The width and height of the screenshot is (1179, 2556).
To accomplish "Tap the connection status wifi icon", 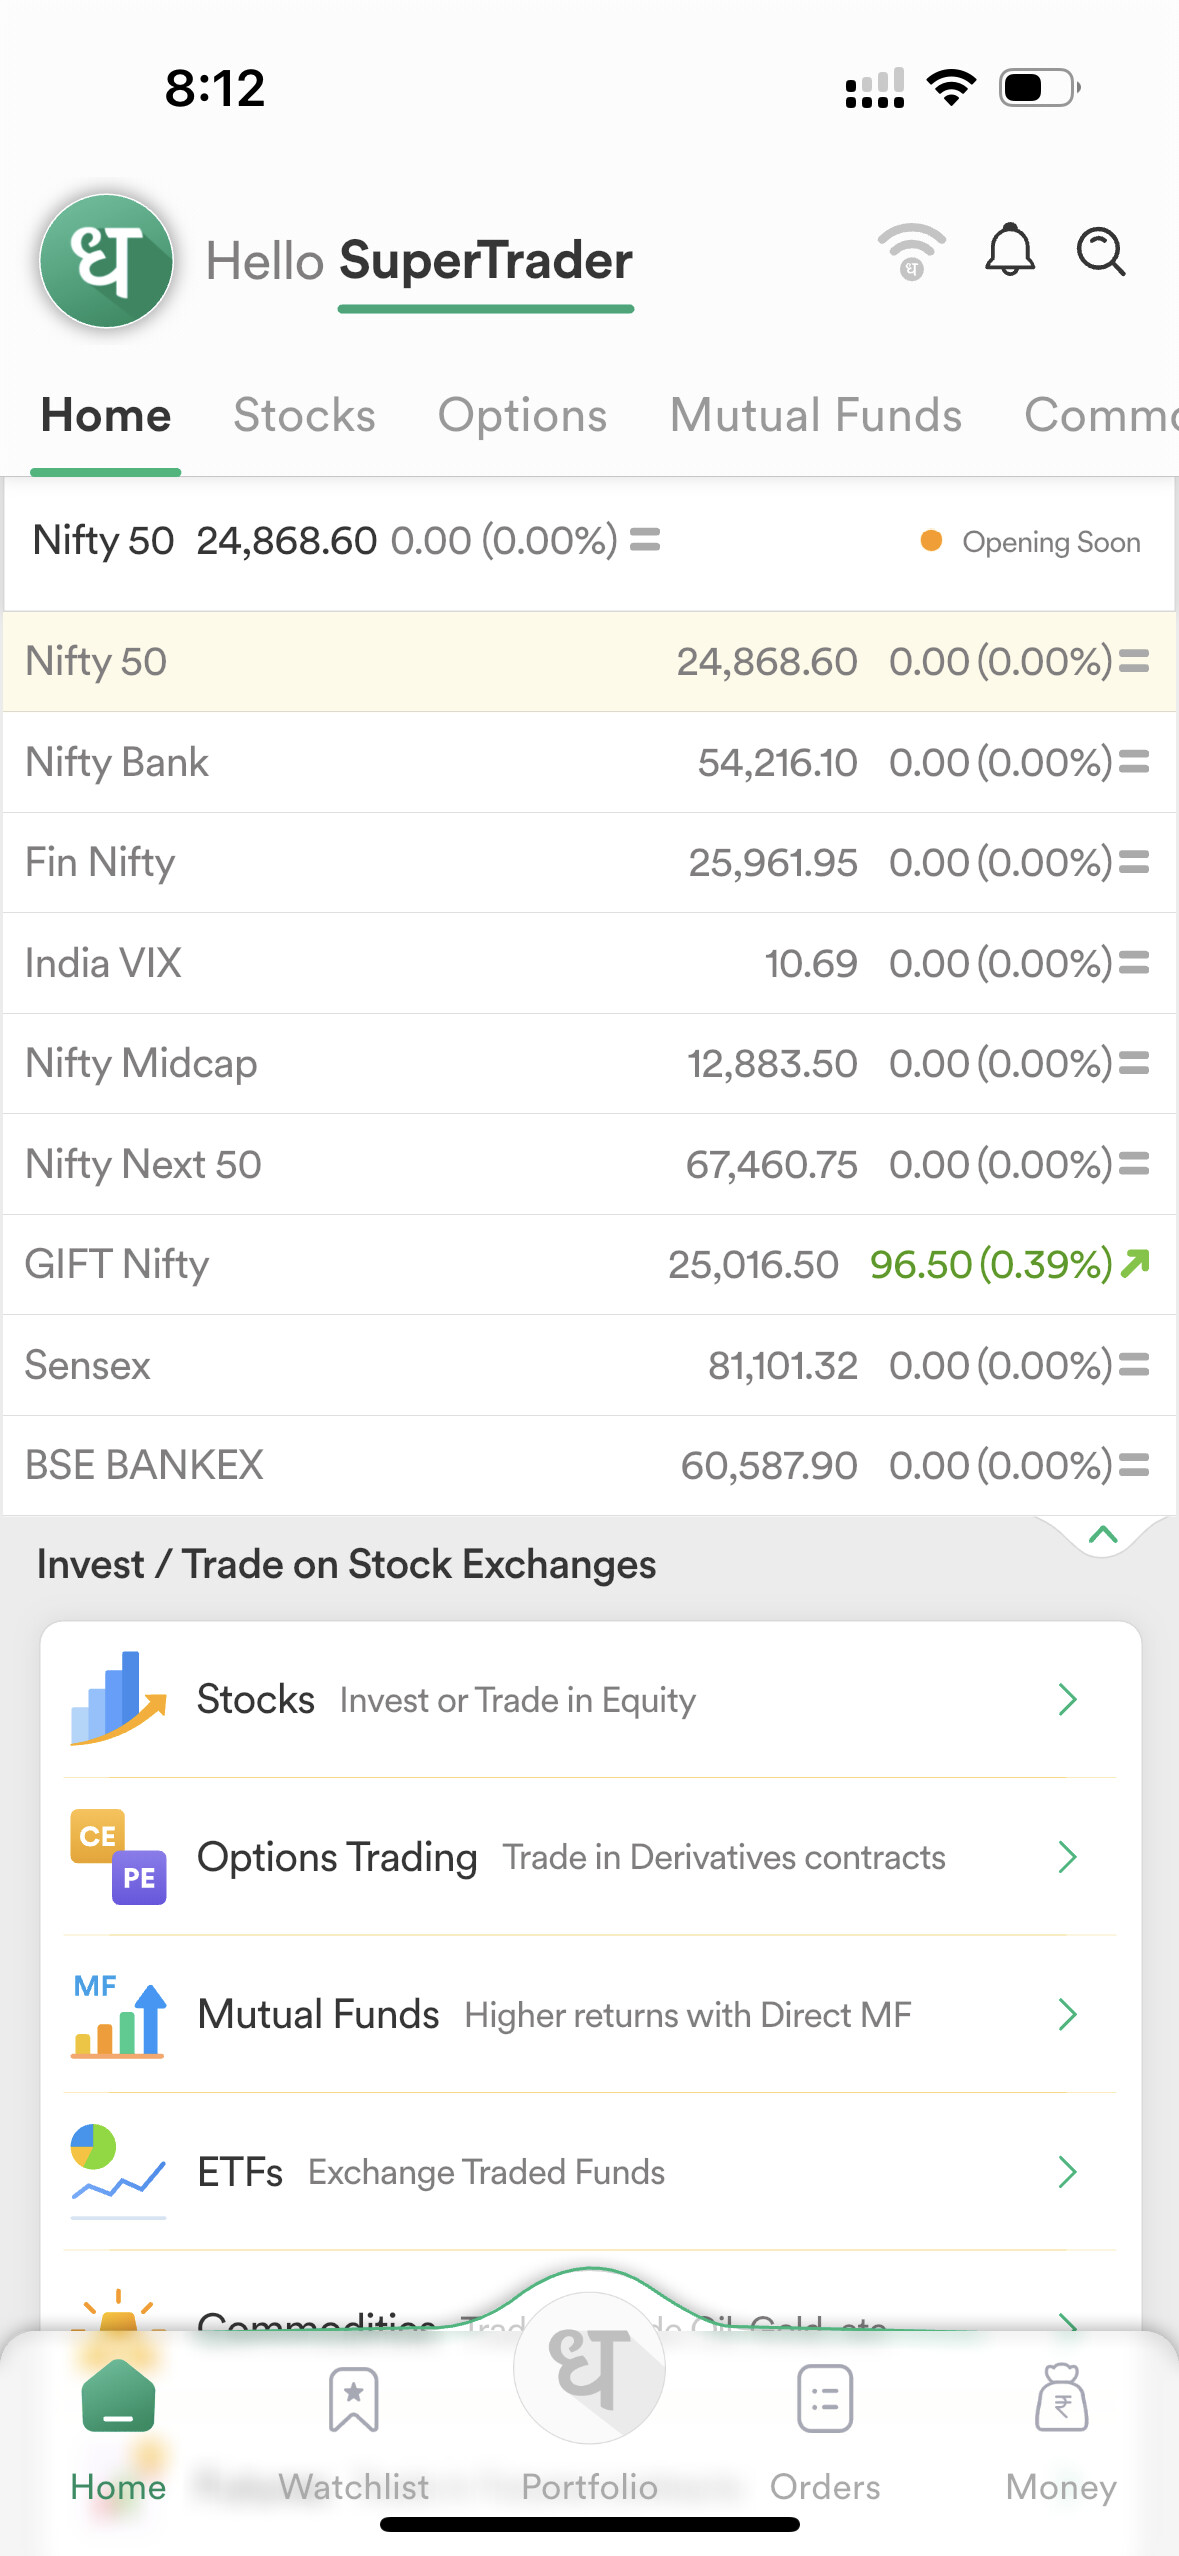I will 911,252.
